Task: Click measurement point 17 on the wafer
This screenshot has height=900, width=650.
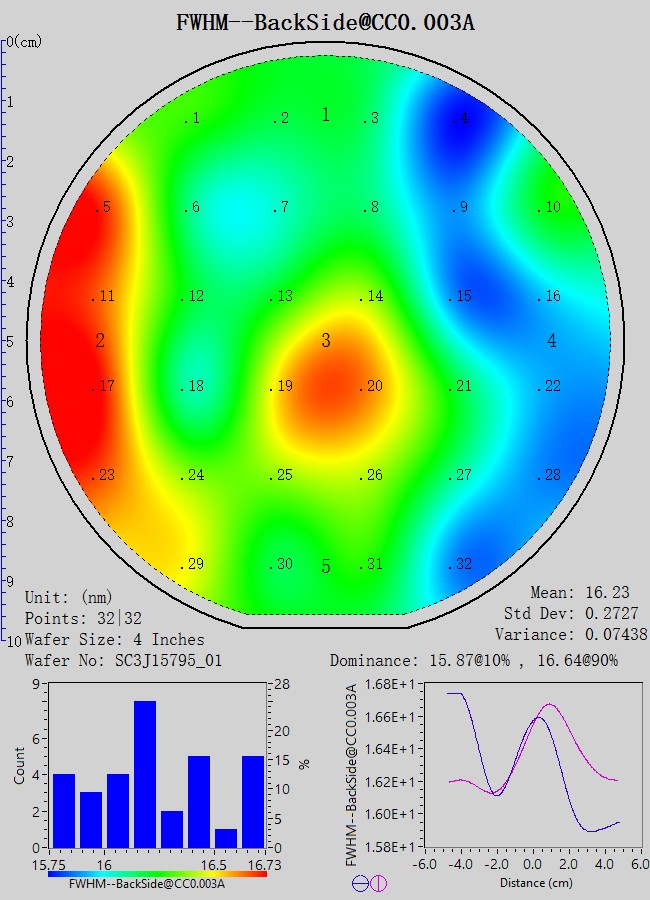Action: 103,387
